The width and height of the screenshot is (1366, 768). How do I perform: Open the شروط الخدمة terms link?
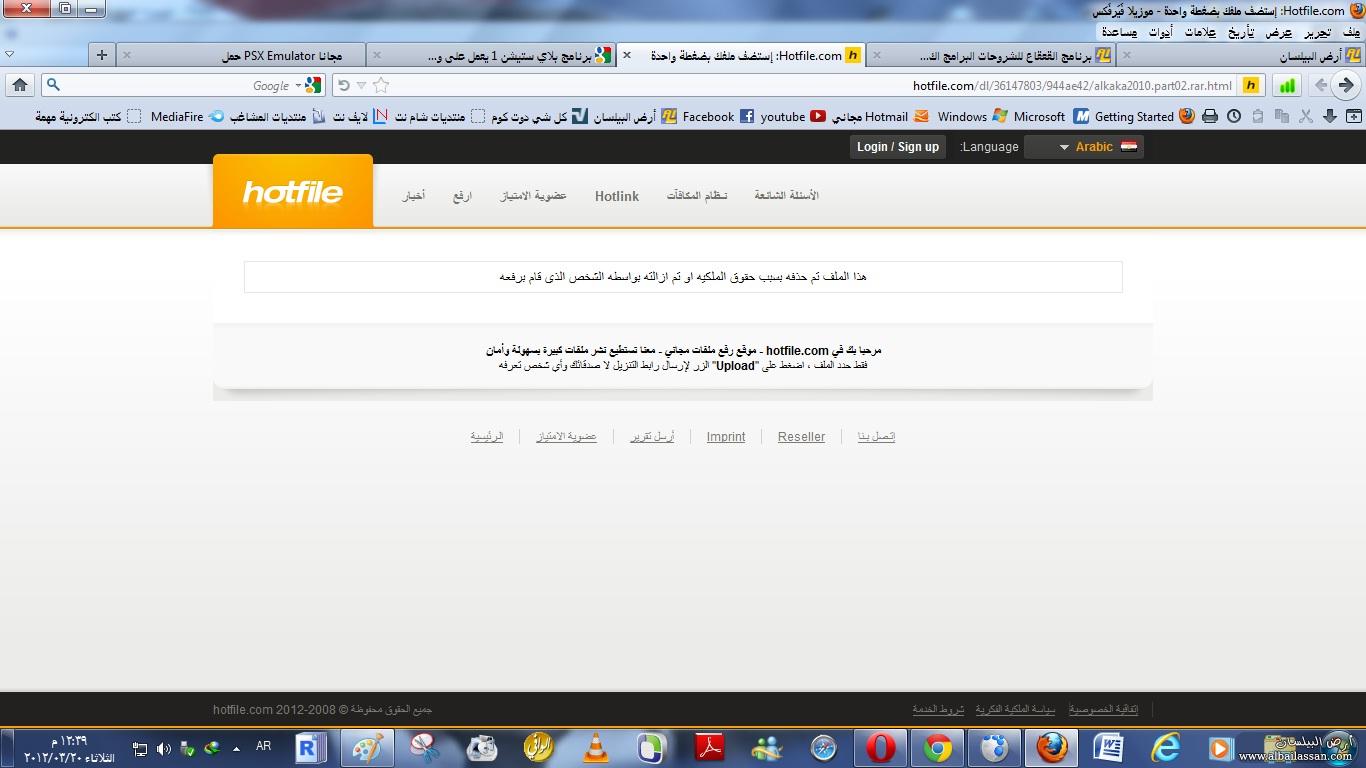tap(938, 709)
